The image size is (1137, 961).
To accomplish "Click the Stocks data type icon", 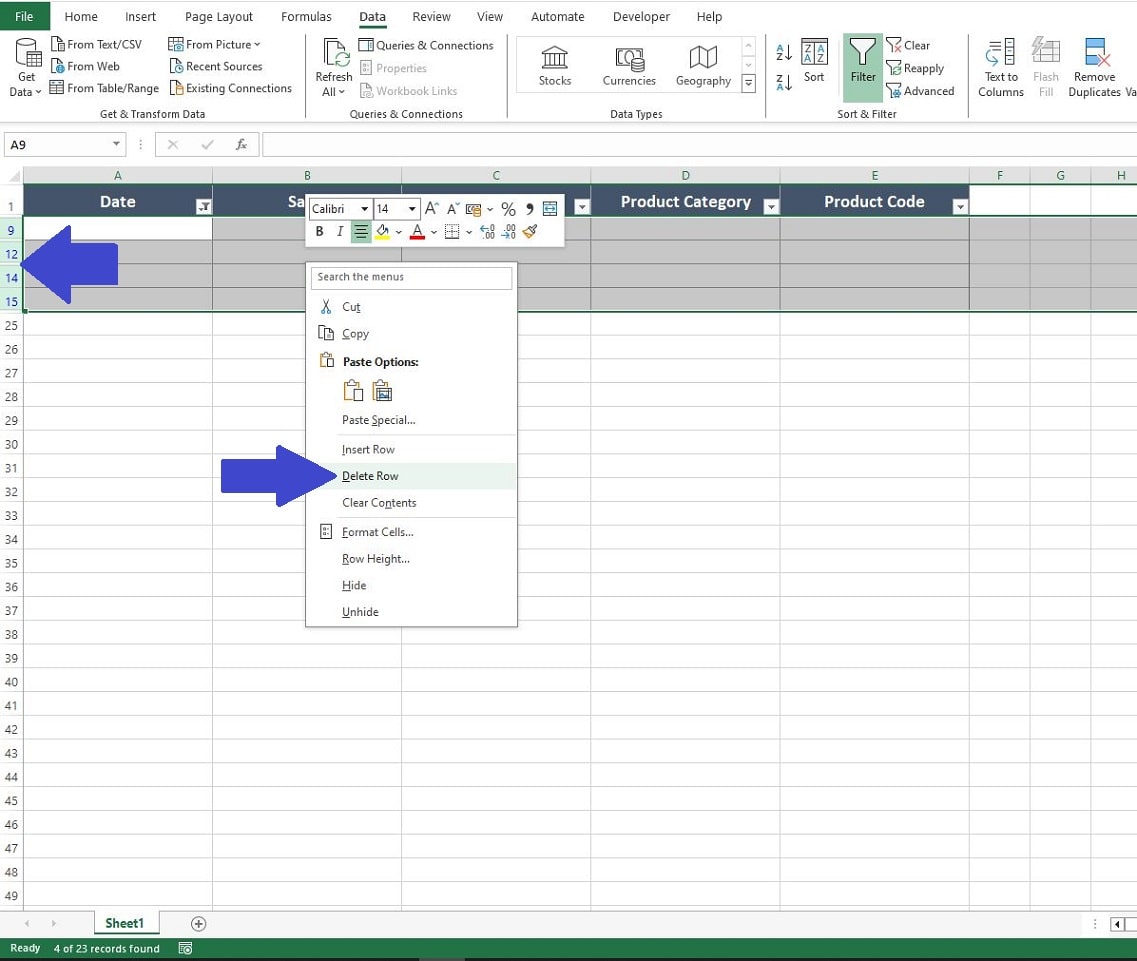I will (554, 60).
